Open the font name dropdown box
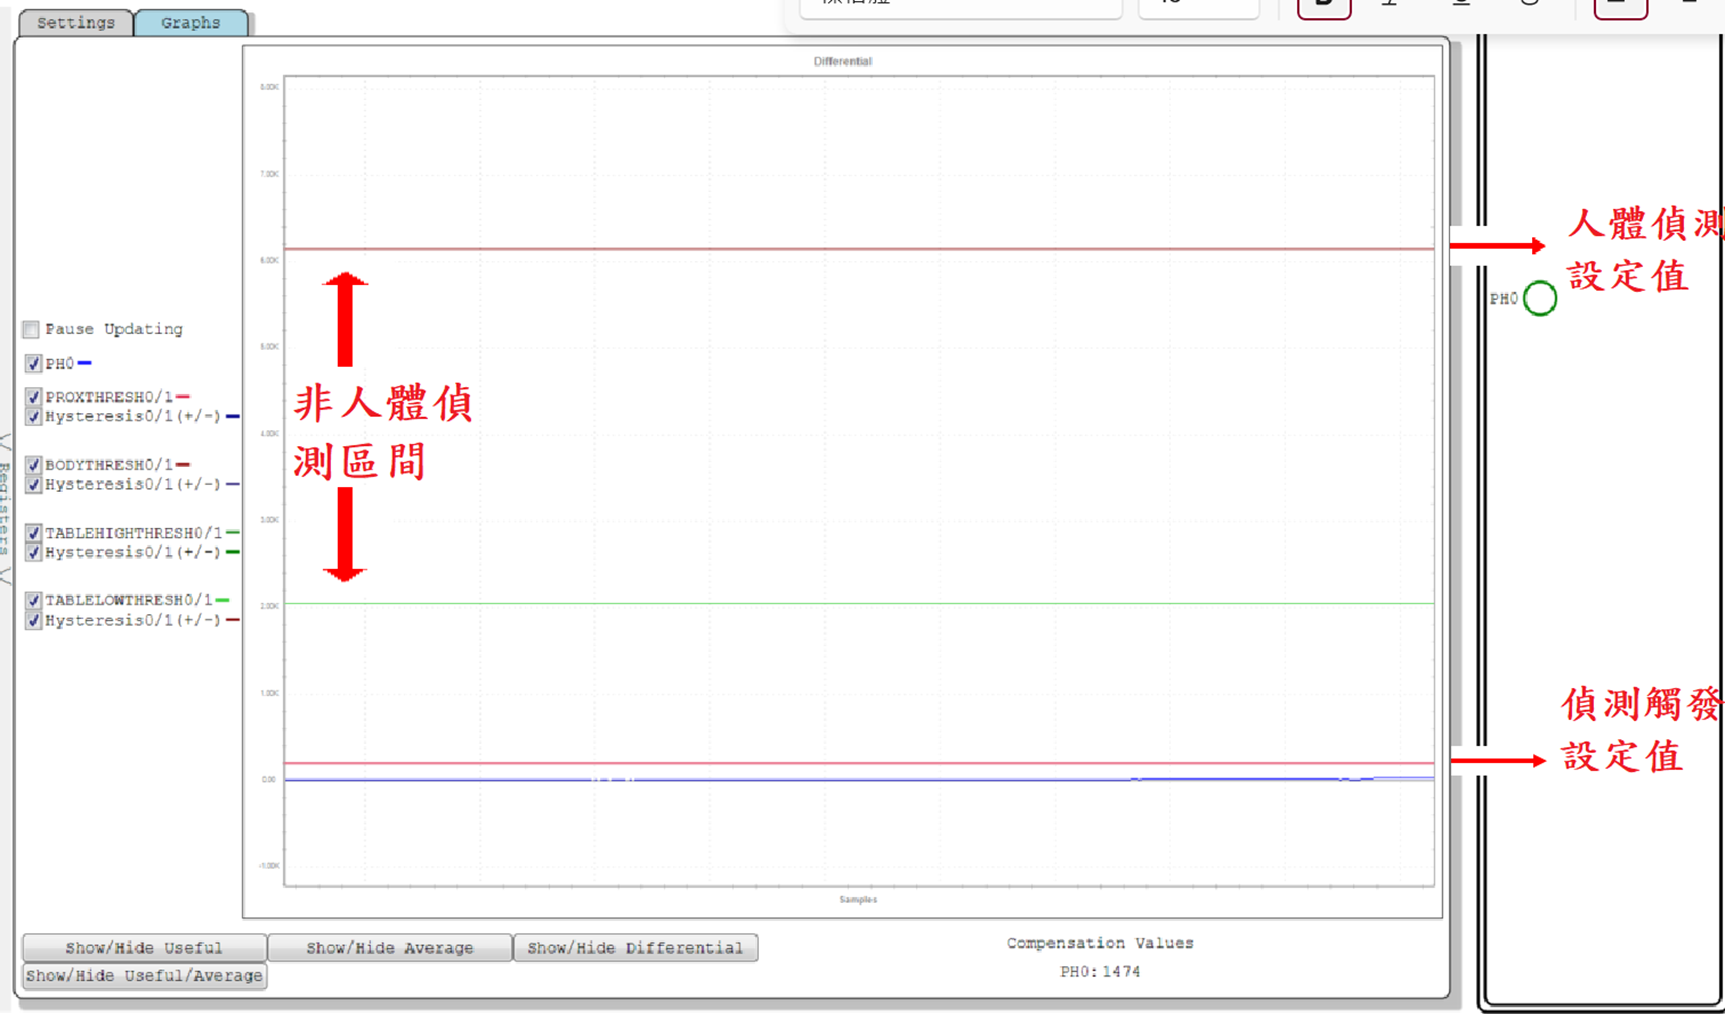Image resolution: width=1725 pixels, height=1014 pixels. [x=960, y=6]
